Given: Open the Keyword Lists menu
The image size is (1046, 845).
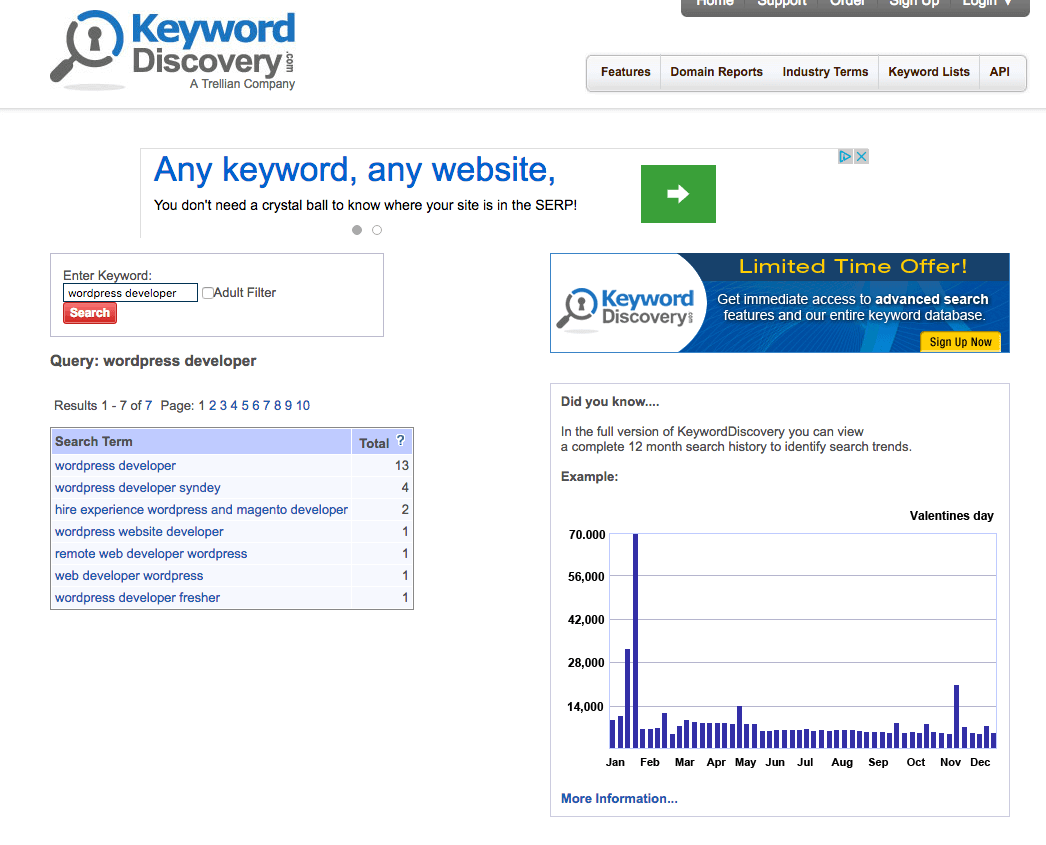Looking at the screenshot, I should (928, 72).
